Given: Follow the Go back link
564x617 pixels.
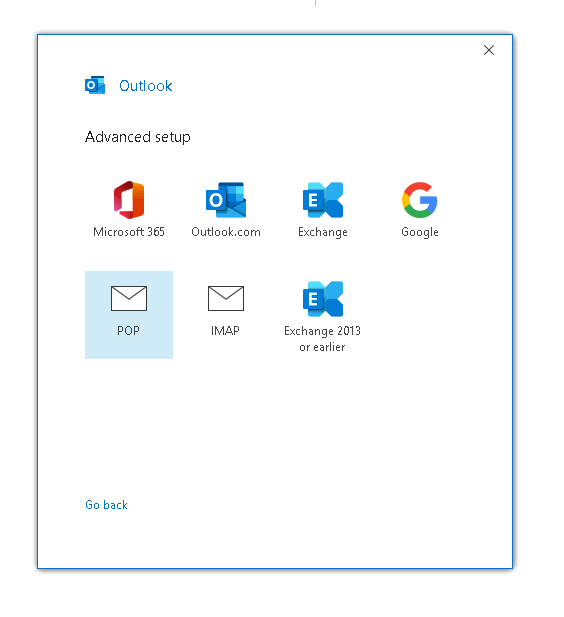Looking at the screenshot, I should pyautogui.click(x=106, y=505).
